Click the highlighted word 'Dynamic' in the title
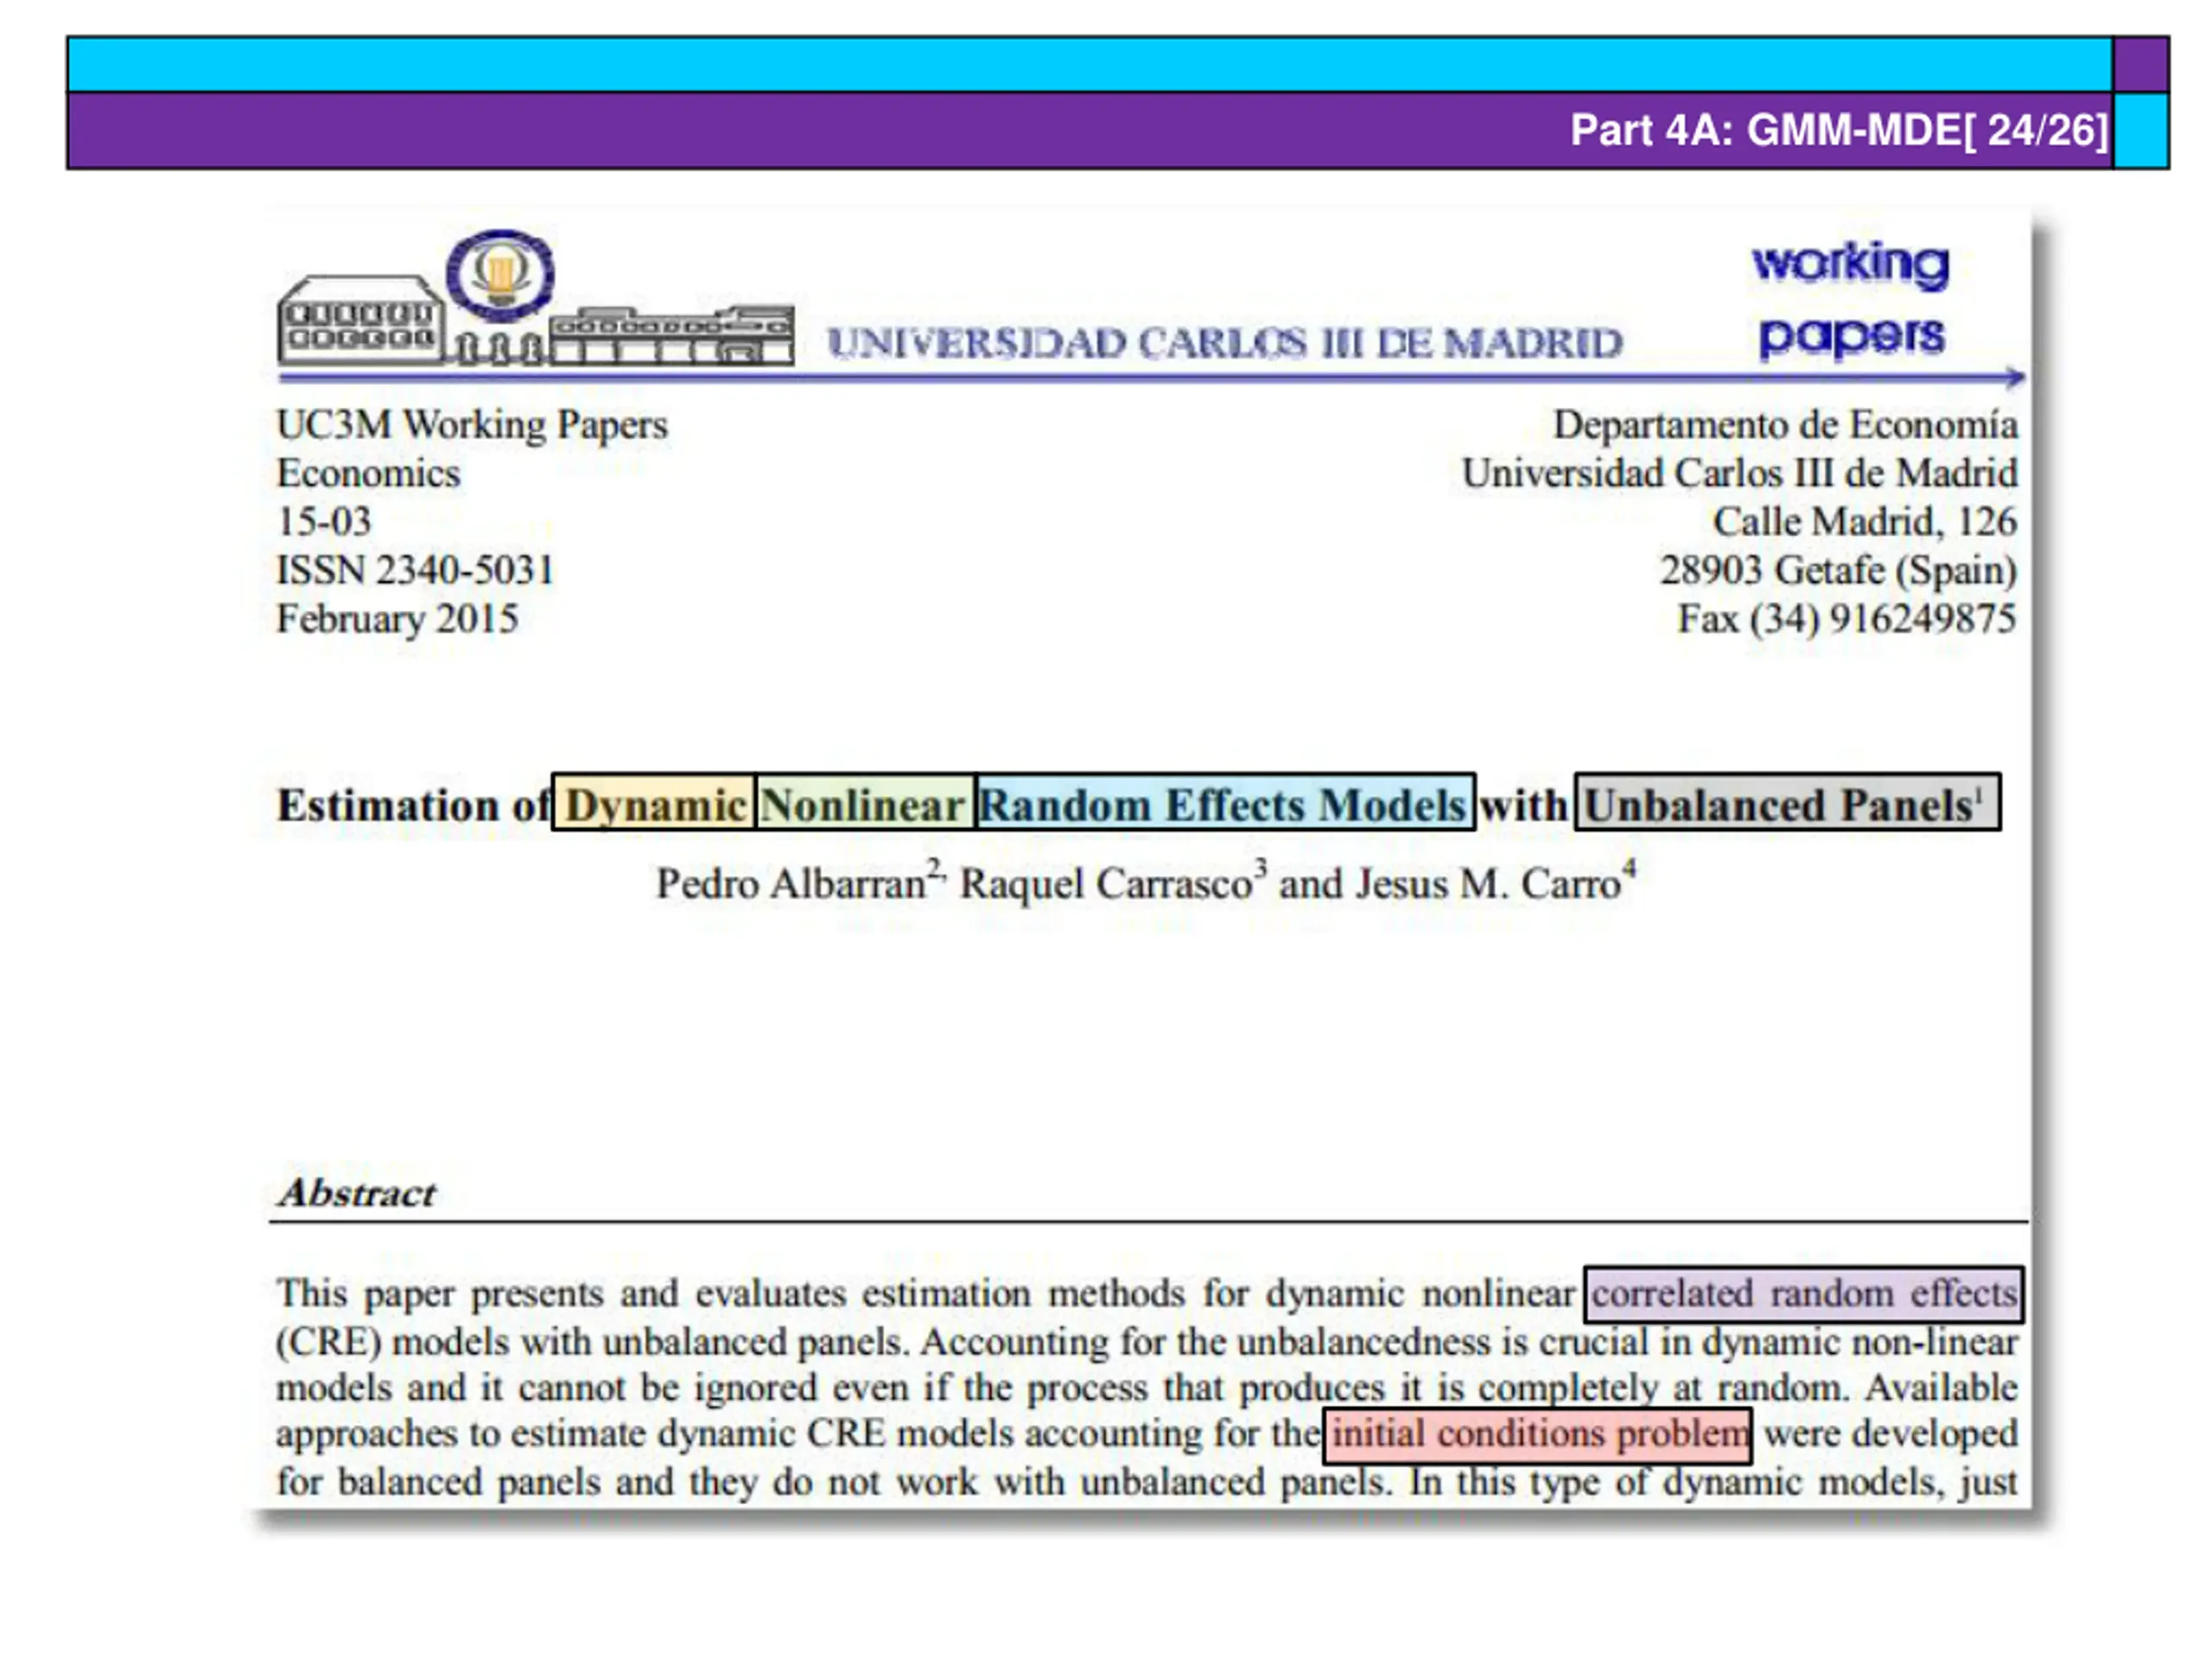Viewport: 2212px width, 1659px height. (655, 803)
